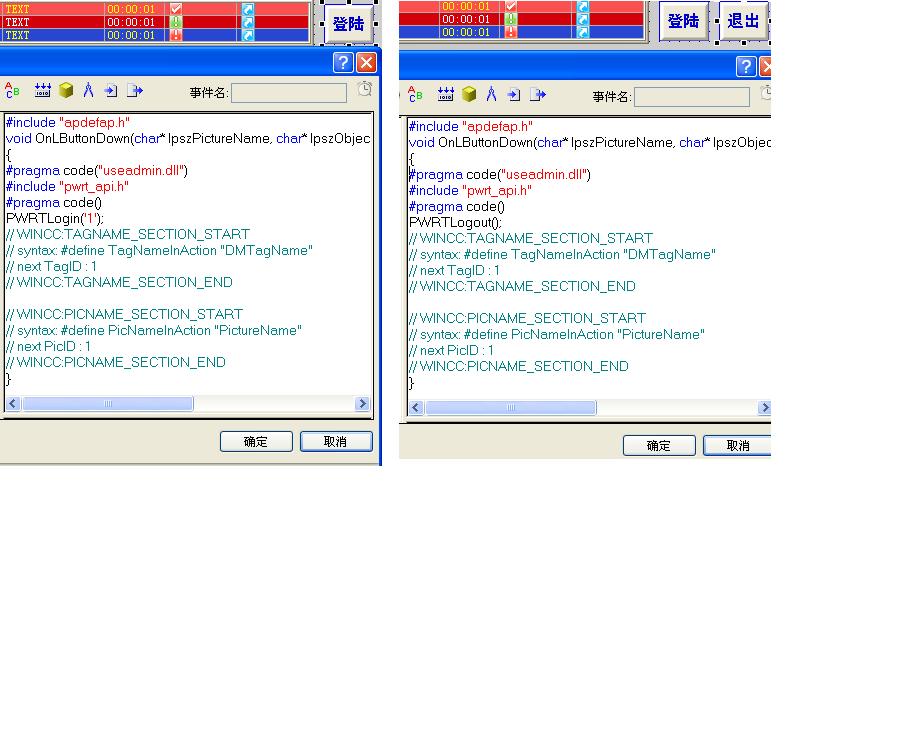920x752 pixels.
Task: Click the compass tool icon in left editor
Action: (x=89, y=90)
